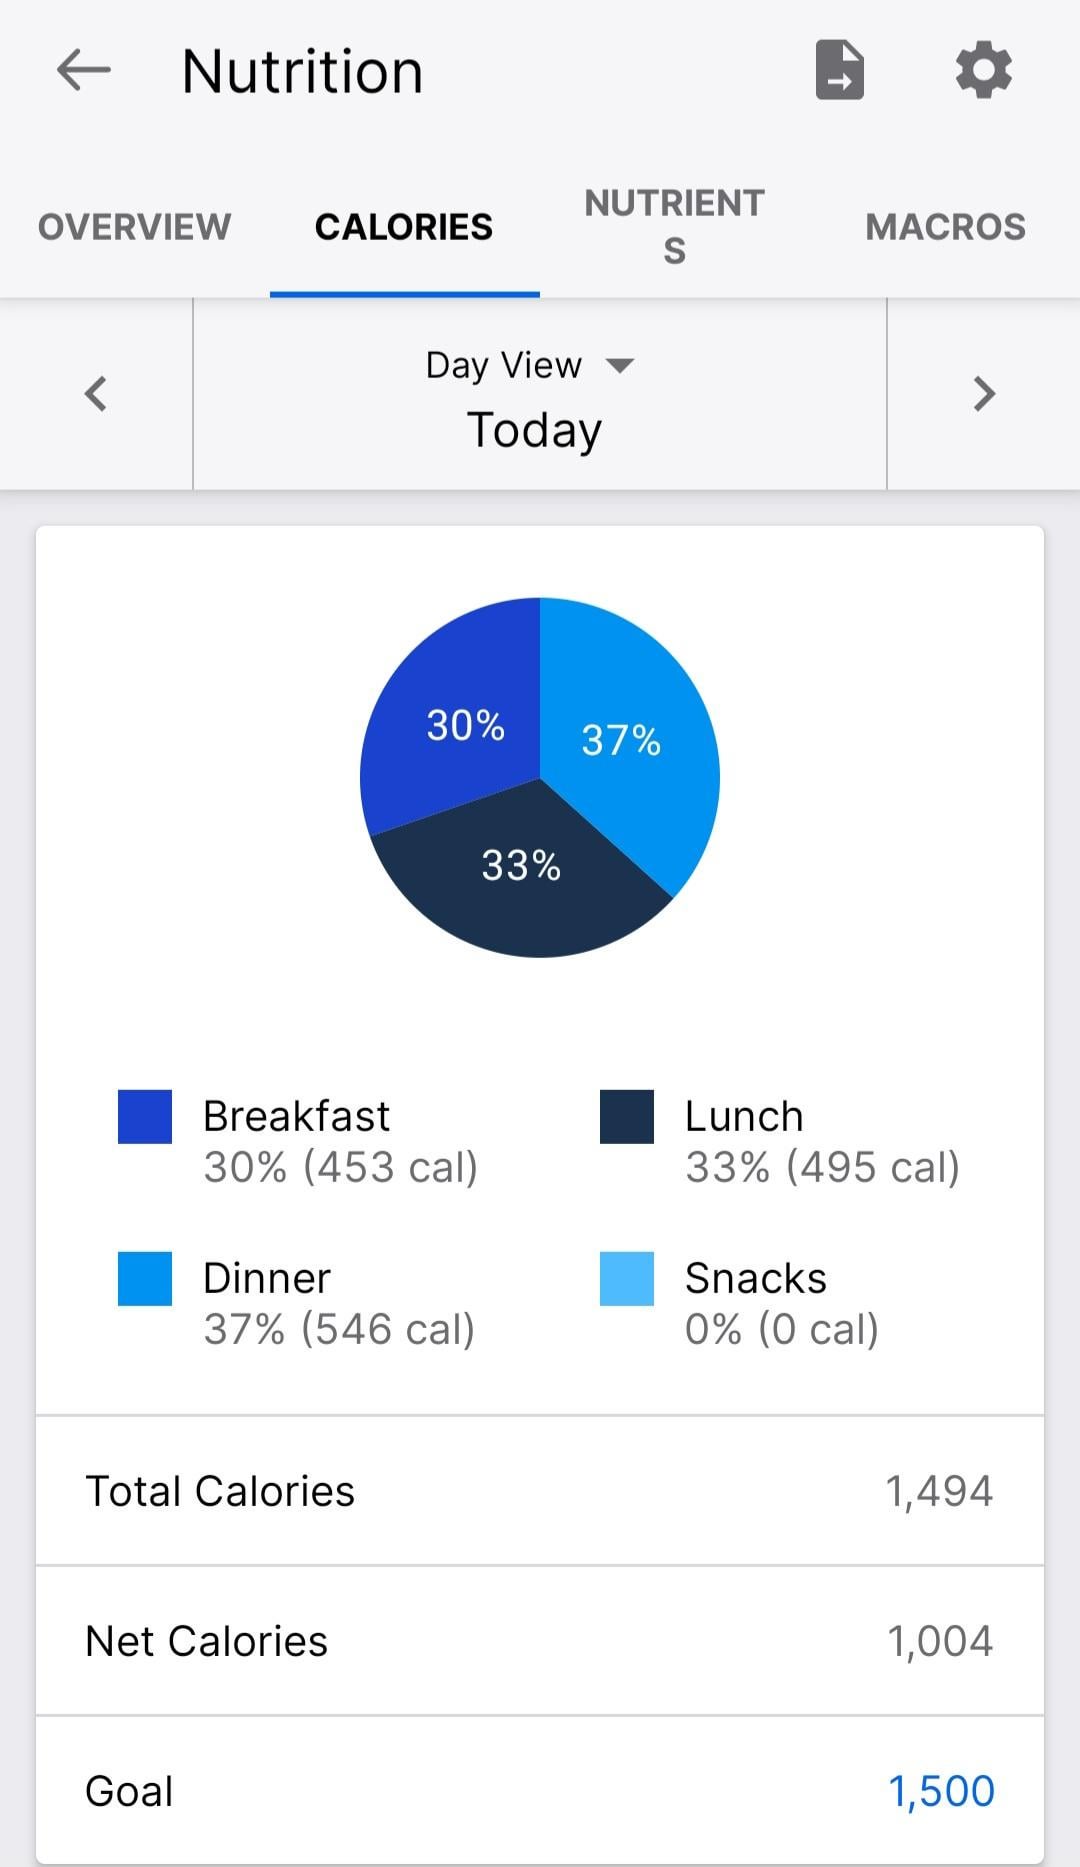This screenshot has width=1080, height=1867.
Task: Go to previous day arrow
Action: click(x=96, y=394)
